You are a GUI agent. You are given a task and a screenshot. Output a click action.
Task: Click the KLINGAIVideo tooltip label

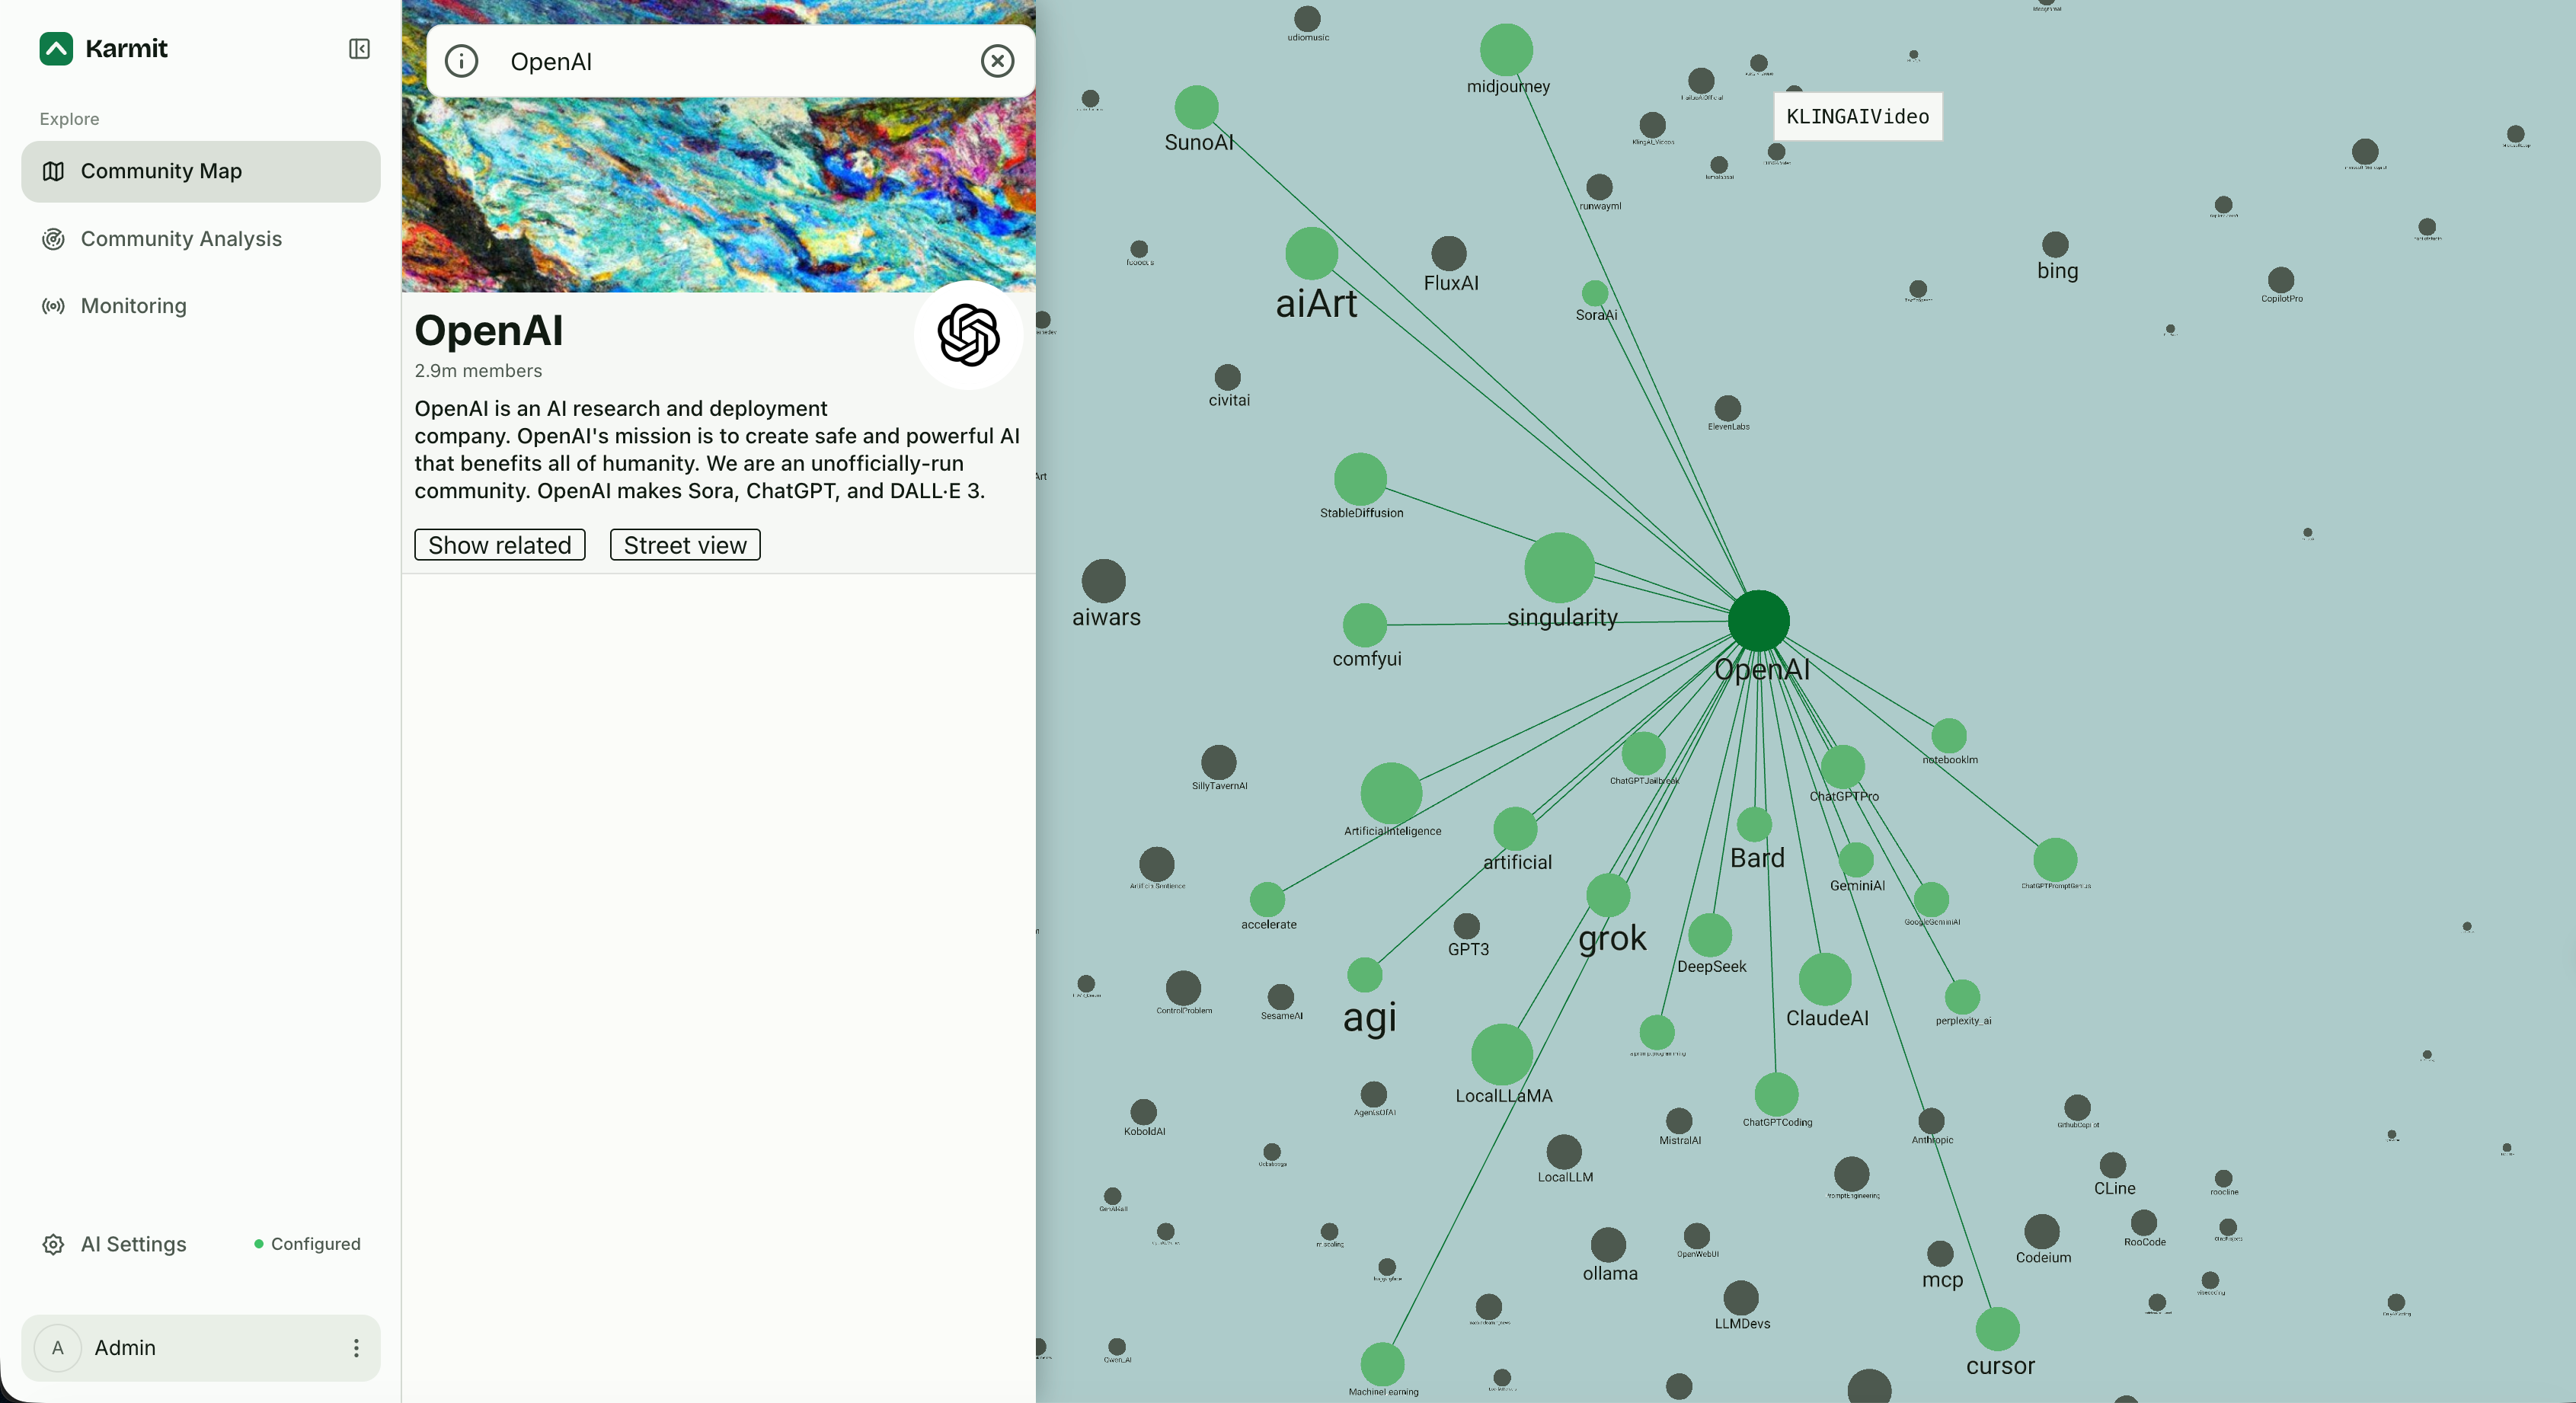point(1858,117)
